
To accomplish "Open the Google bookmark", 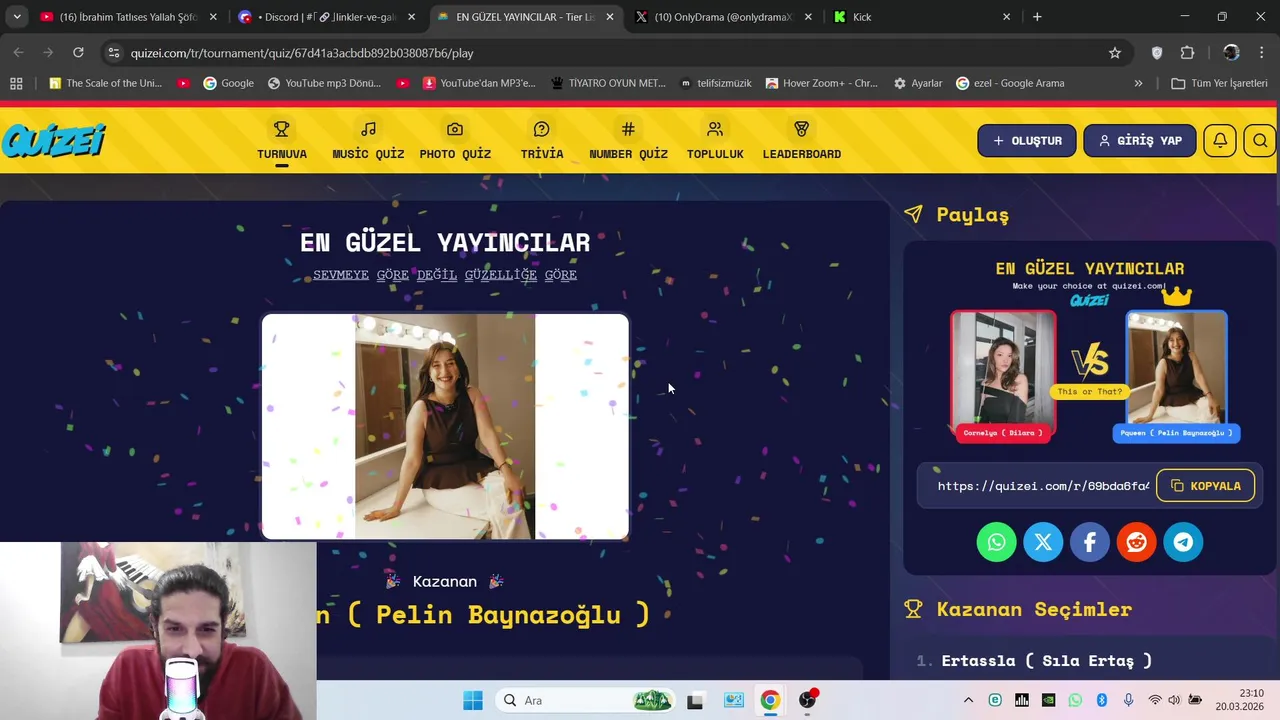I will pos(228,83).
